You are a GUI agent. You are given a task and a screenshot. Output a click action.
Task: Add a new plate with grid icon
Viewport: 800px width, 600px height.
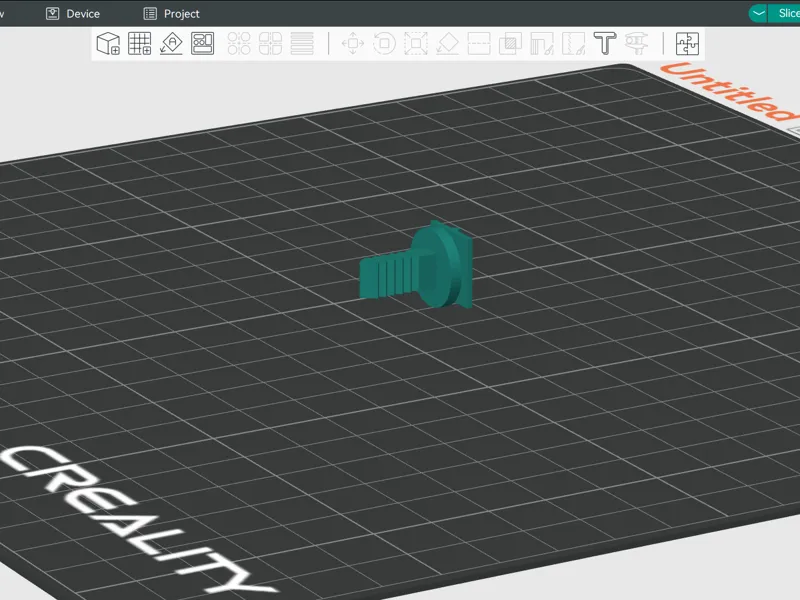[x=139, y=43]
